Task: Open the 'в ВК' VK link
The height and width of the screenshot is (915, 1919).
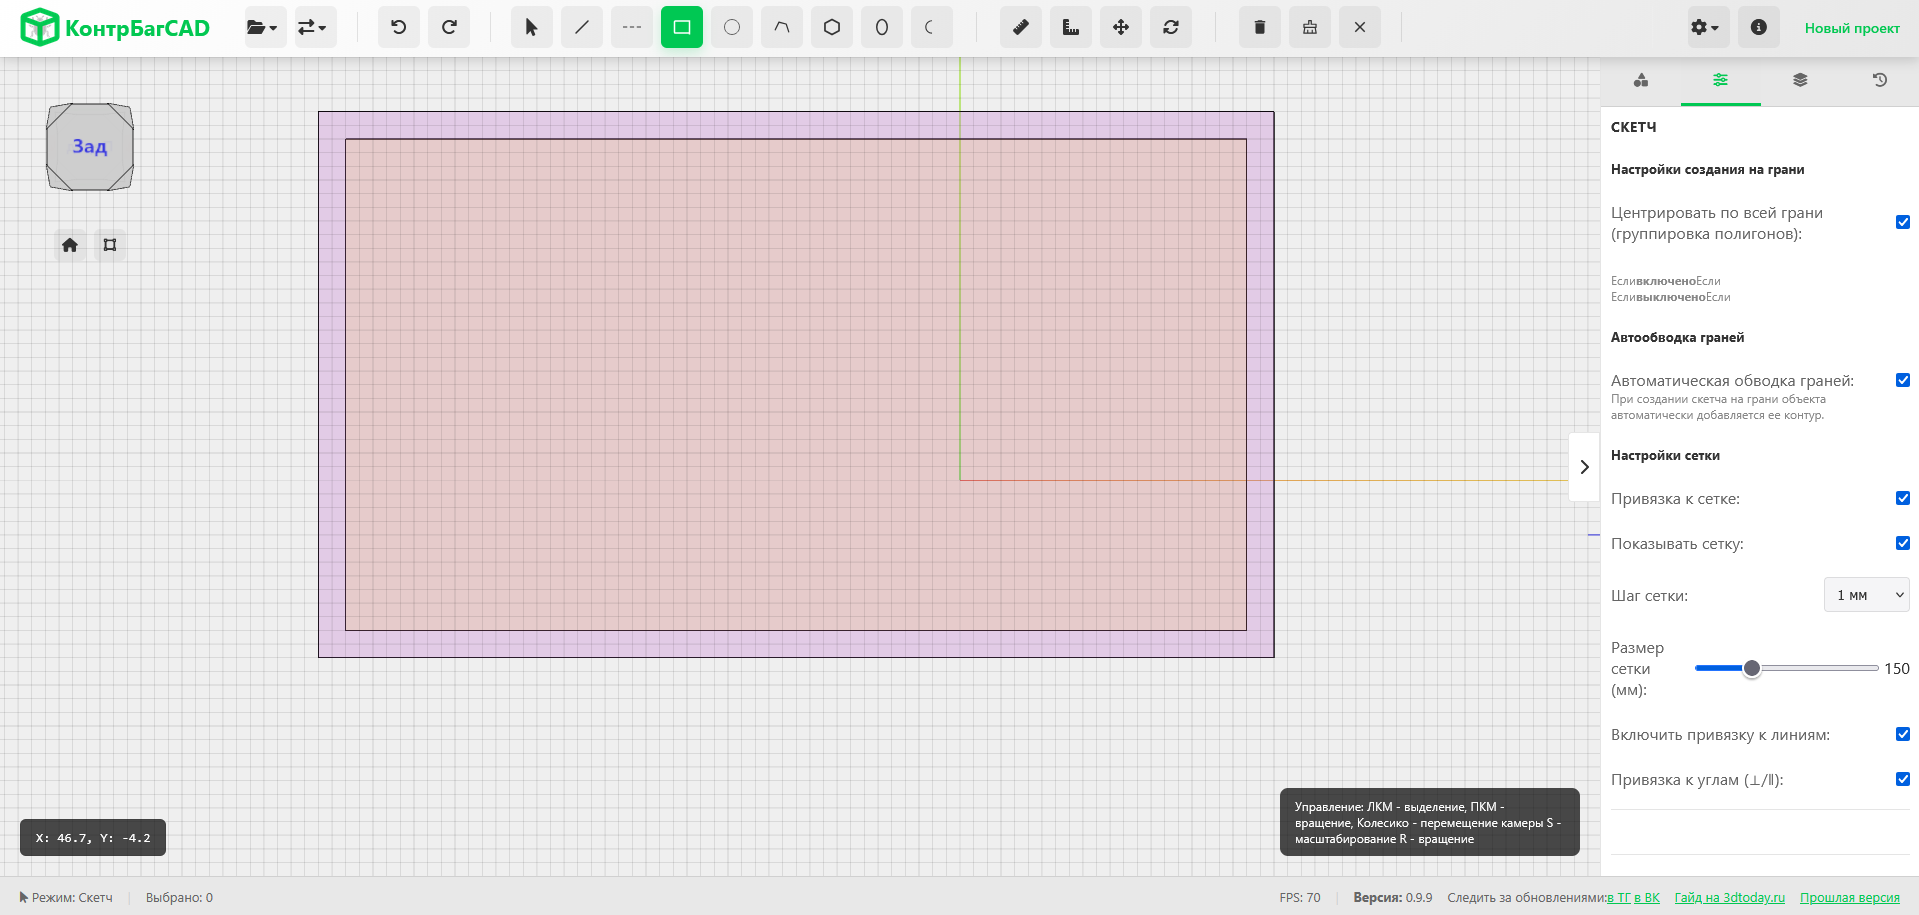Action: coord(1647,898)
